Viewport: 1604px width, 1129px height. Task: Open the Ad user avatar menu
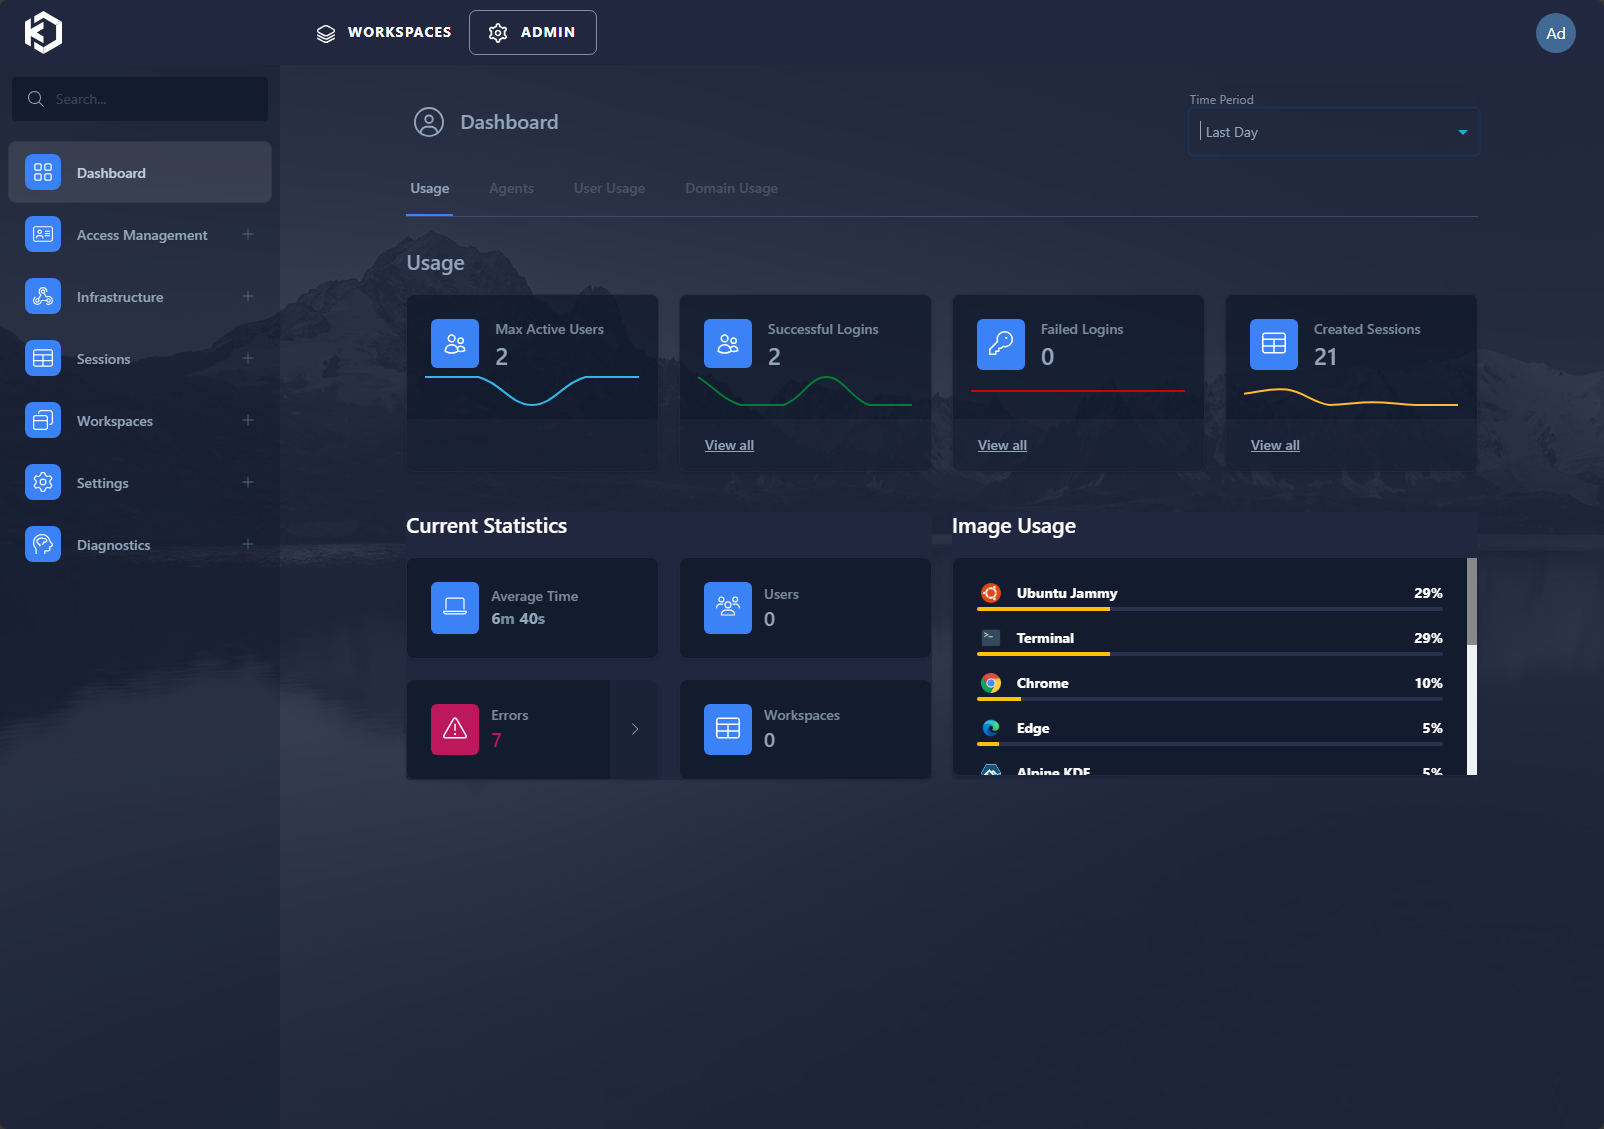[x=1555, y=33]
